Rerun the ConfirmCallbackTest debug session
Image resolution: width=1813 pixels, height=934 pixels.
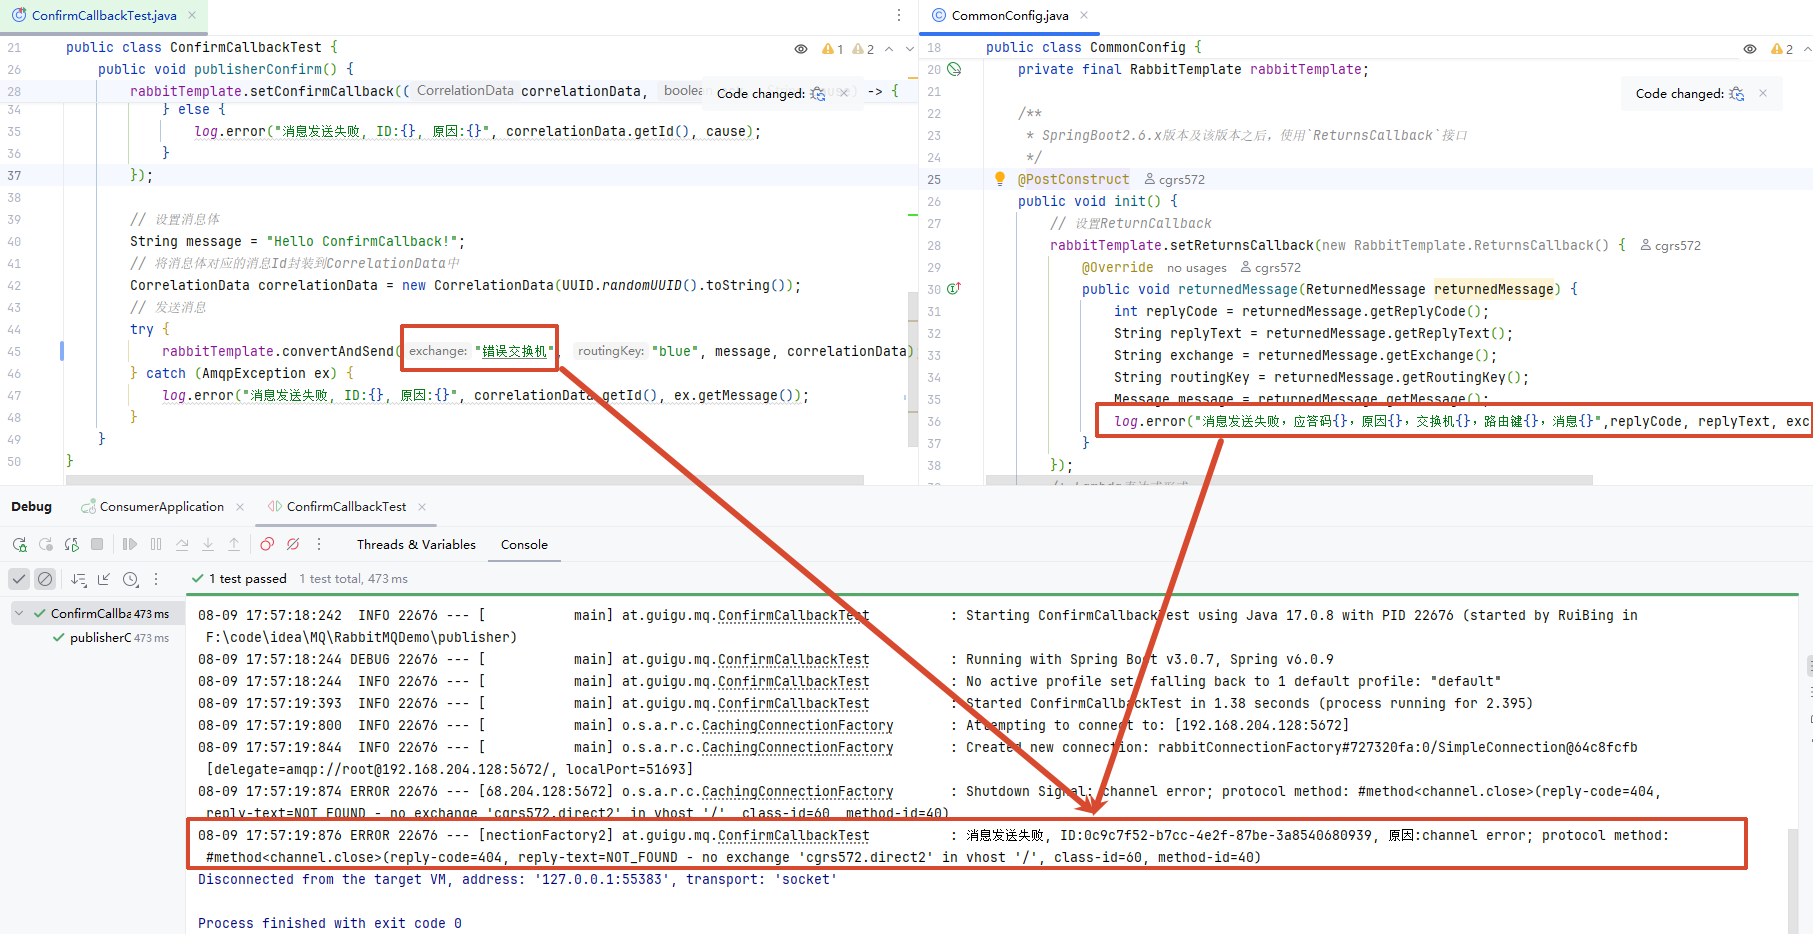[19, 545]
